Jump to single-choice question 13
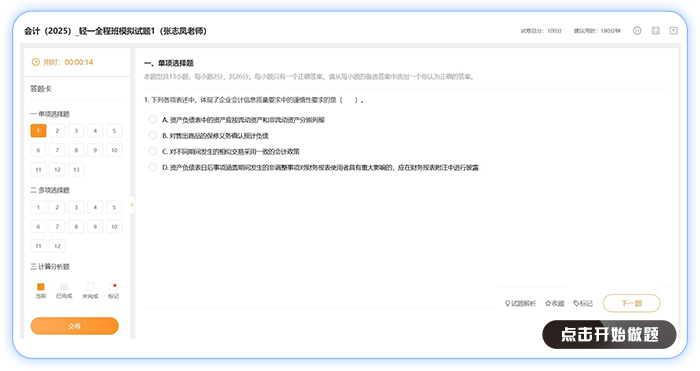700x371 pixels. (x=76, y=170)
